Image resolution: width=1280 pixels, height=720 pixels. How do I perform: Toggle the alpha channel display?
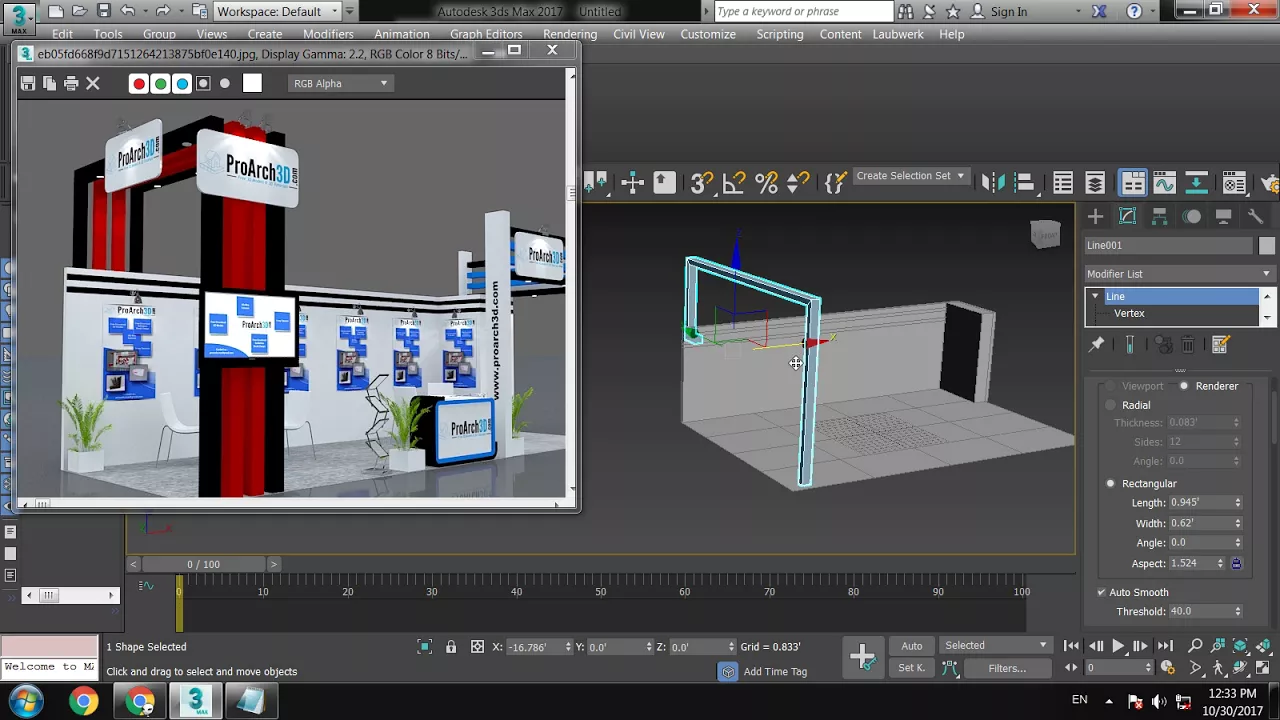coord(203,84)
